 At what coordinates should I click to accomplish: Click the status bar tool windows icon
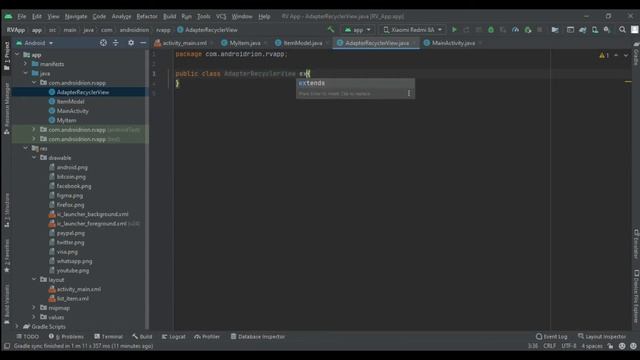[7, 346]
